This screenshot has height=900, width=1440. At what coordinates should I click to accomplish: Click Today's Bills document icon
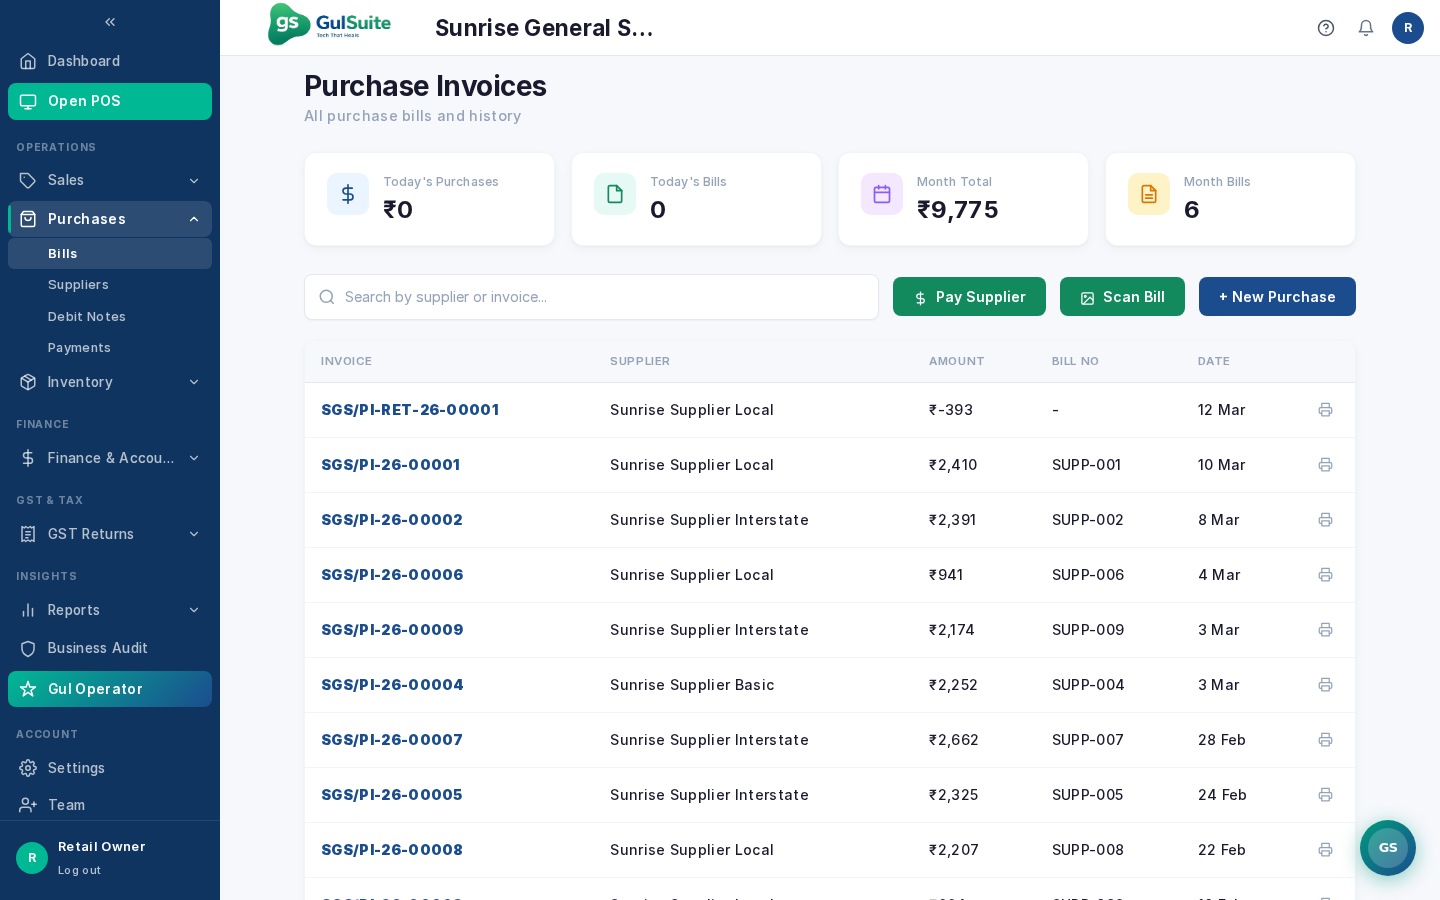coord(615,194)
